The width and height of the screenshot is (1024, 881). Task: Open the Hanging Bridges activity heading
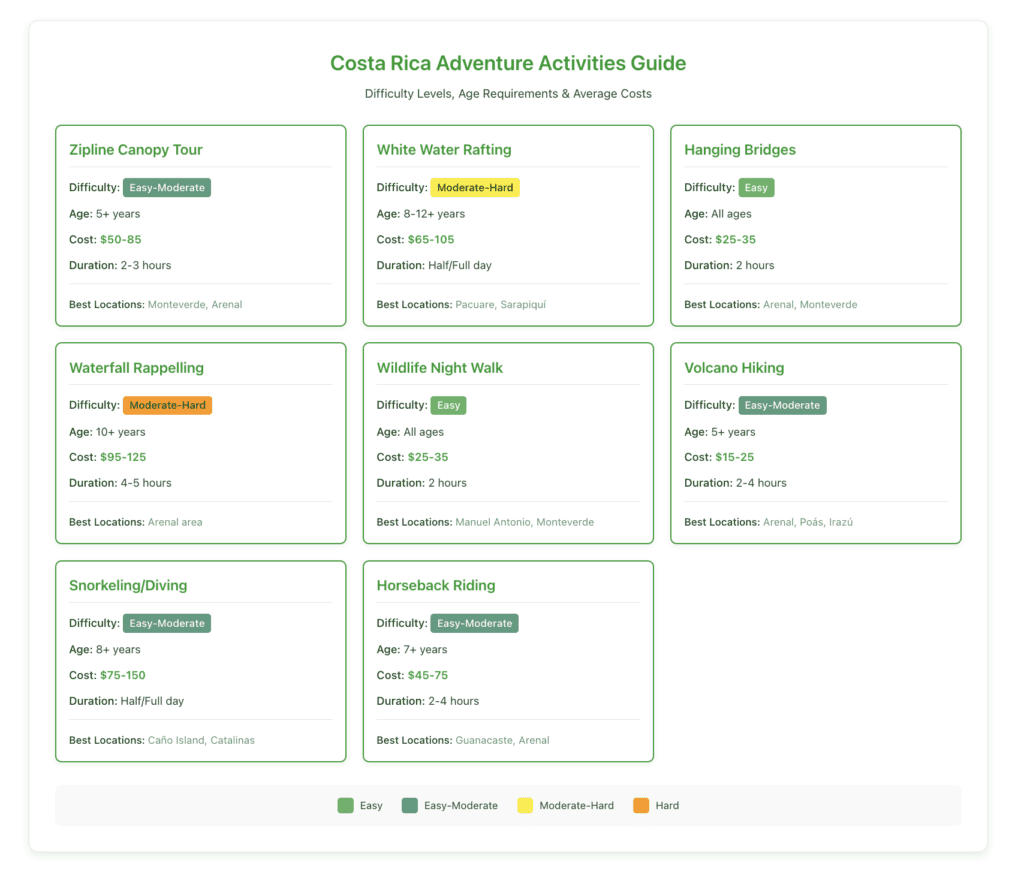coord(740,148)
